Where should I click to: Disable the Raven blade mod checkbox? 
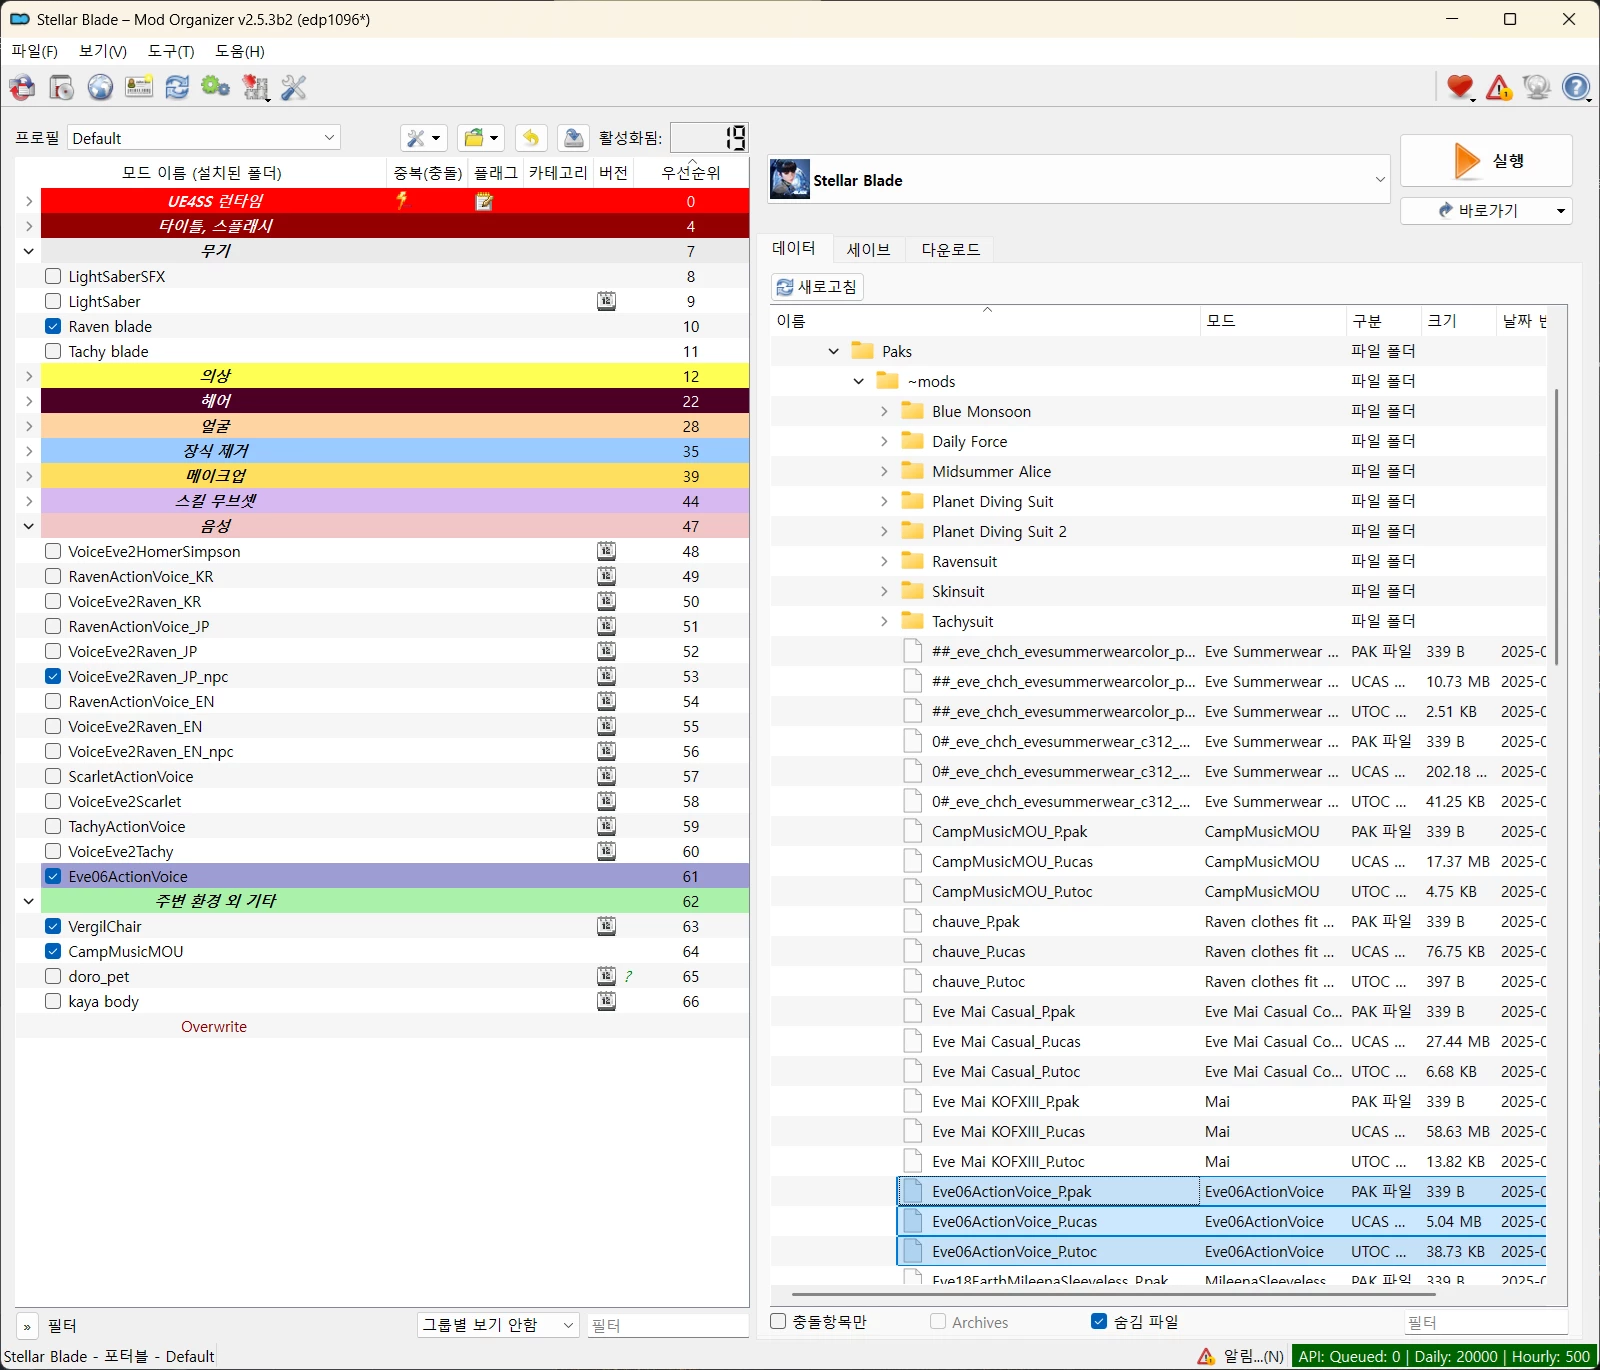pyautogui.click(x=53, y=326)
